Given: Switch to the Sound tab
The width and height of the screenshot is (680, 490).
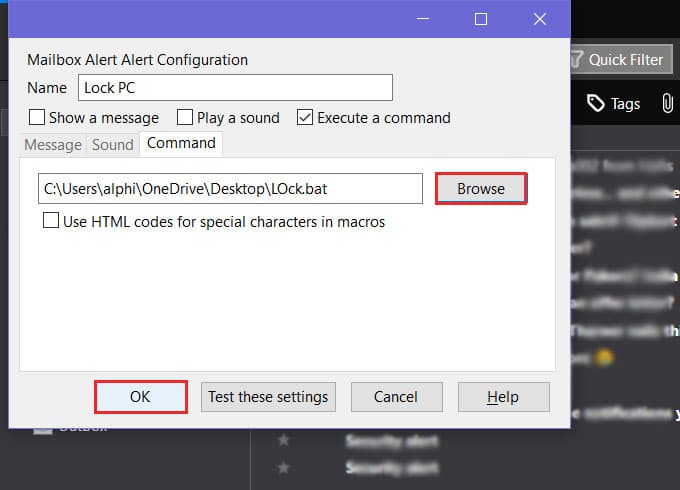Looking at the screenshot, I should pos(113,145).
